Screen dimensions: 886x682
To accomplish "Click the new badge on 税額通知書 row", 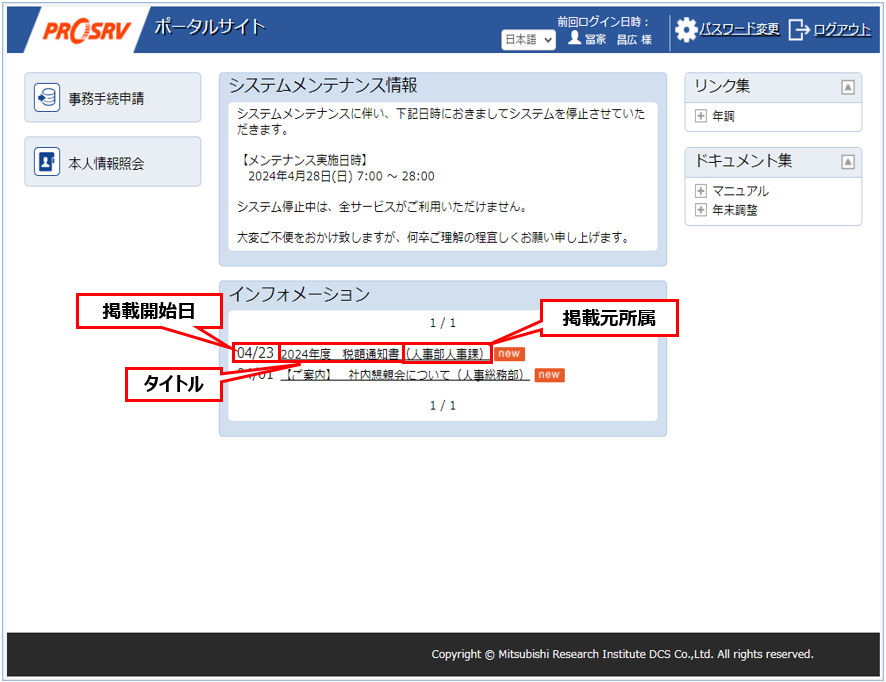I will tap(509, 354).
